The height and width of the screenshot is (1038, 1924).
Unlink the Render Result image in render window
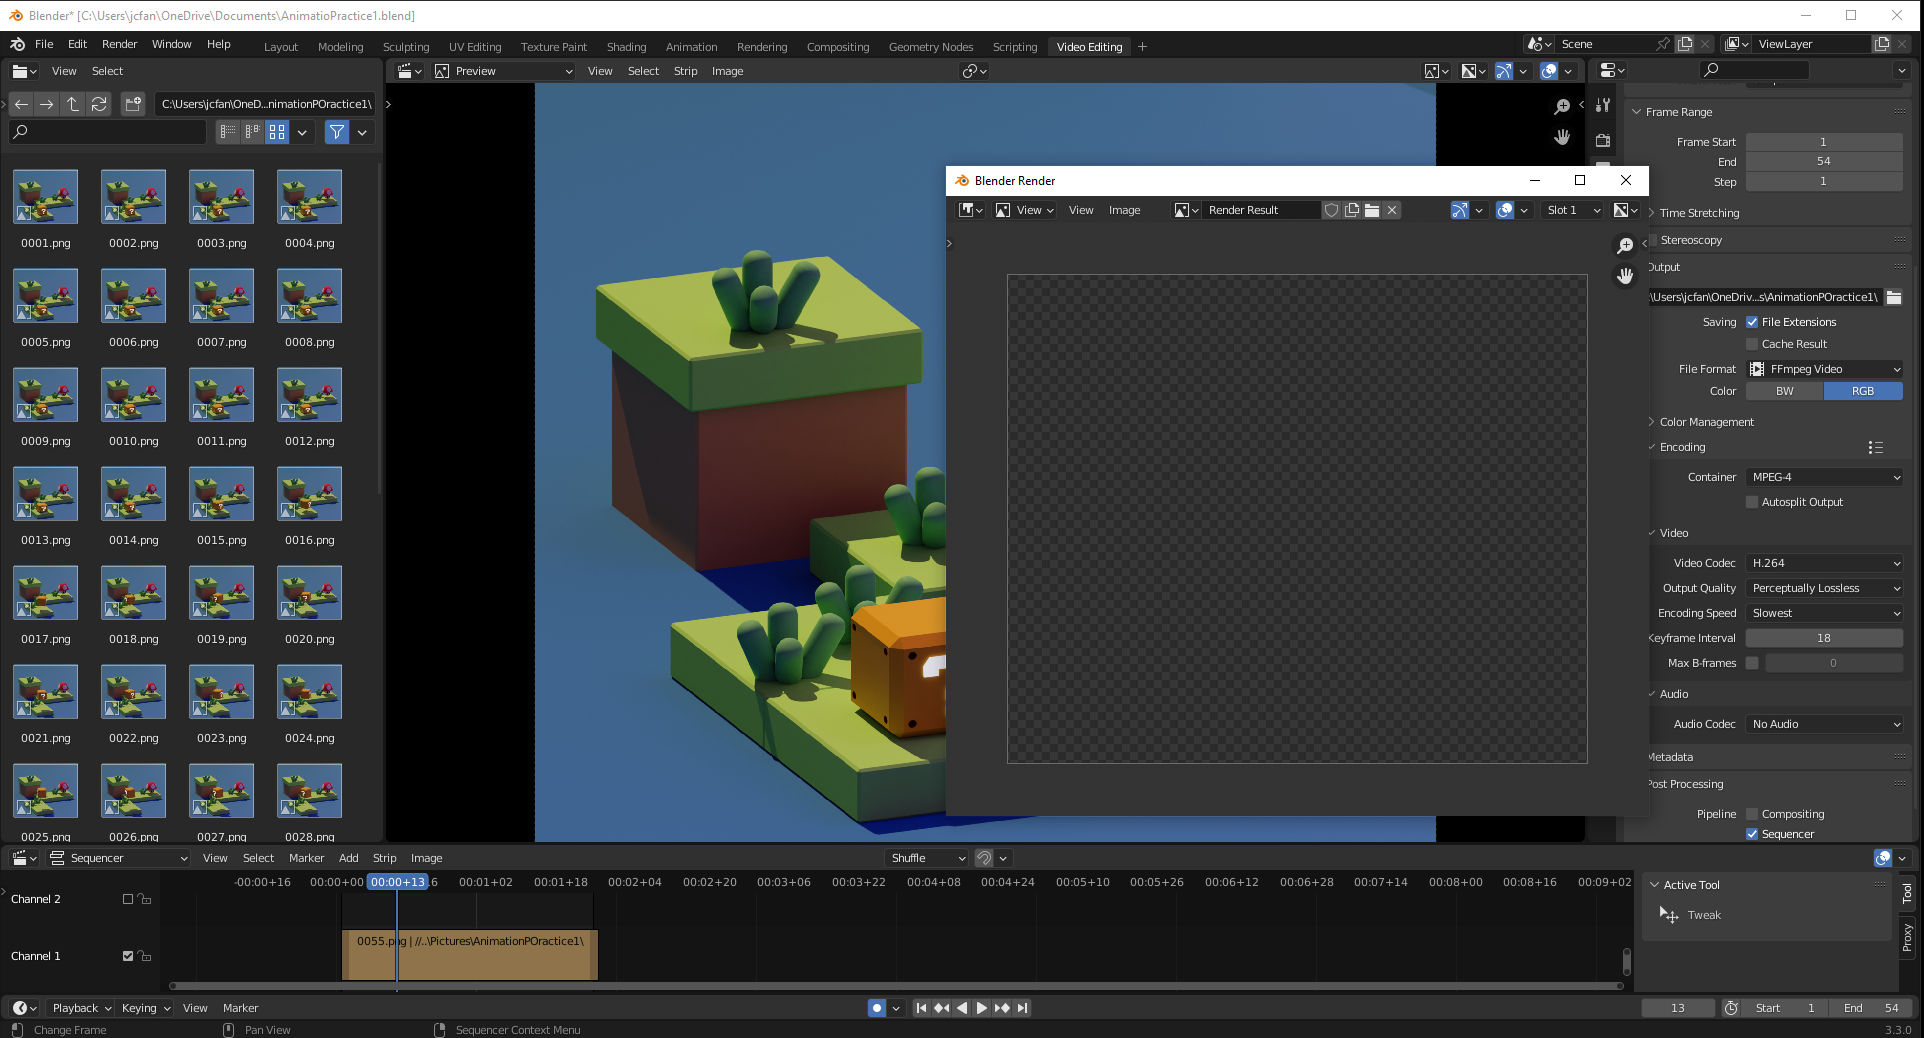tap(1392, 210)
